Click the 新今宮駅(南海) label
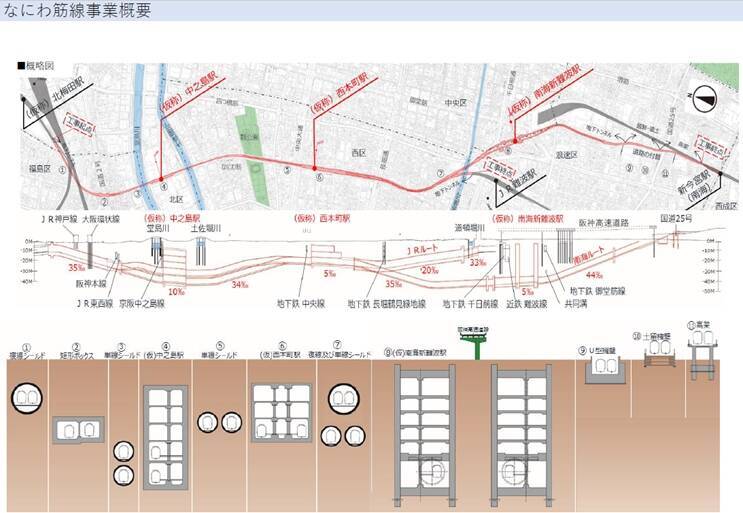 click(697, 186)
